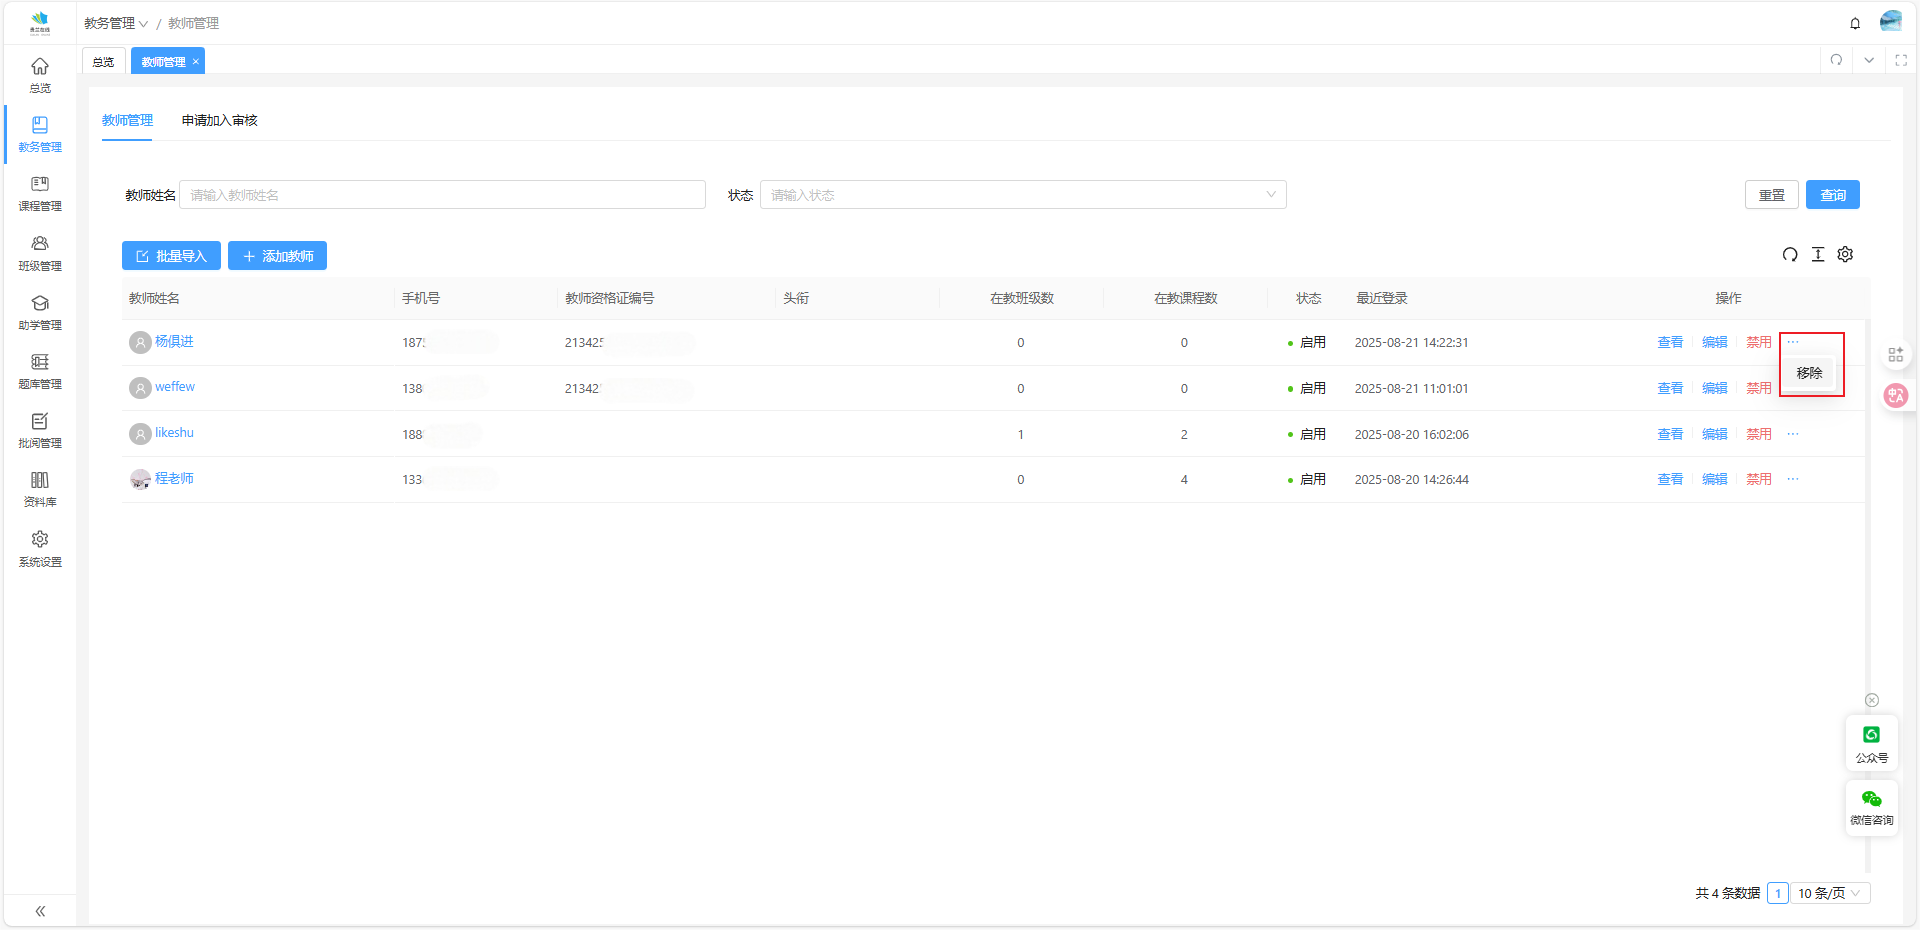
Task: Click the table density adjustment icon
Action: (1817, 255)
